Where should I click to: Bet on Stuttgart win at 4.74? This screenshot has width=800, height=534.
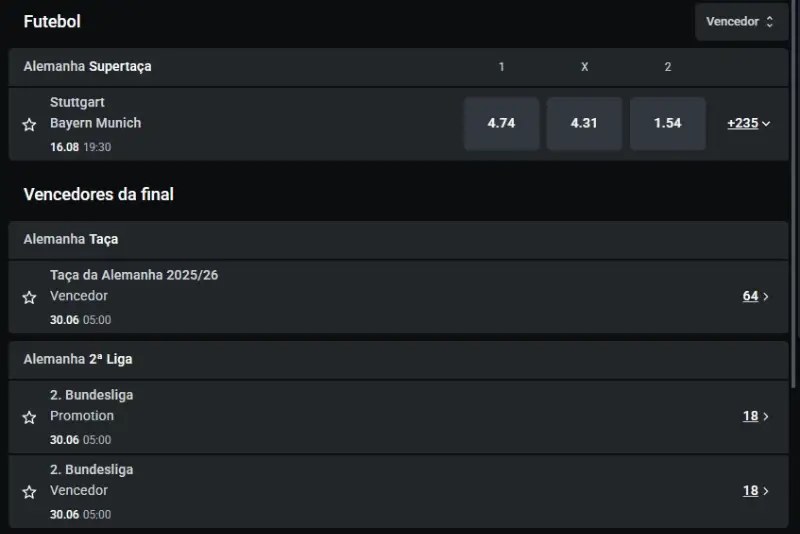pyautogui.click(x=502, y=123)
